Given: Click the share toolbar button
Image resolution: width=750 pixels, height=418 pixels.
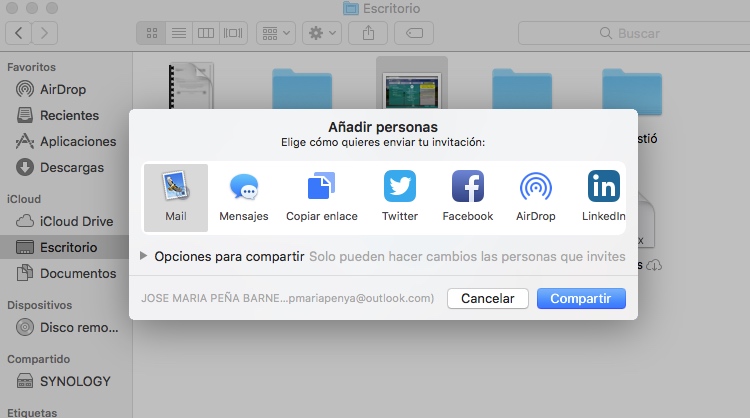Looking at the screenshot, I should click(368, 33).
